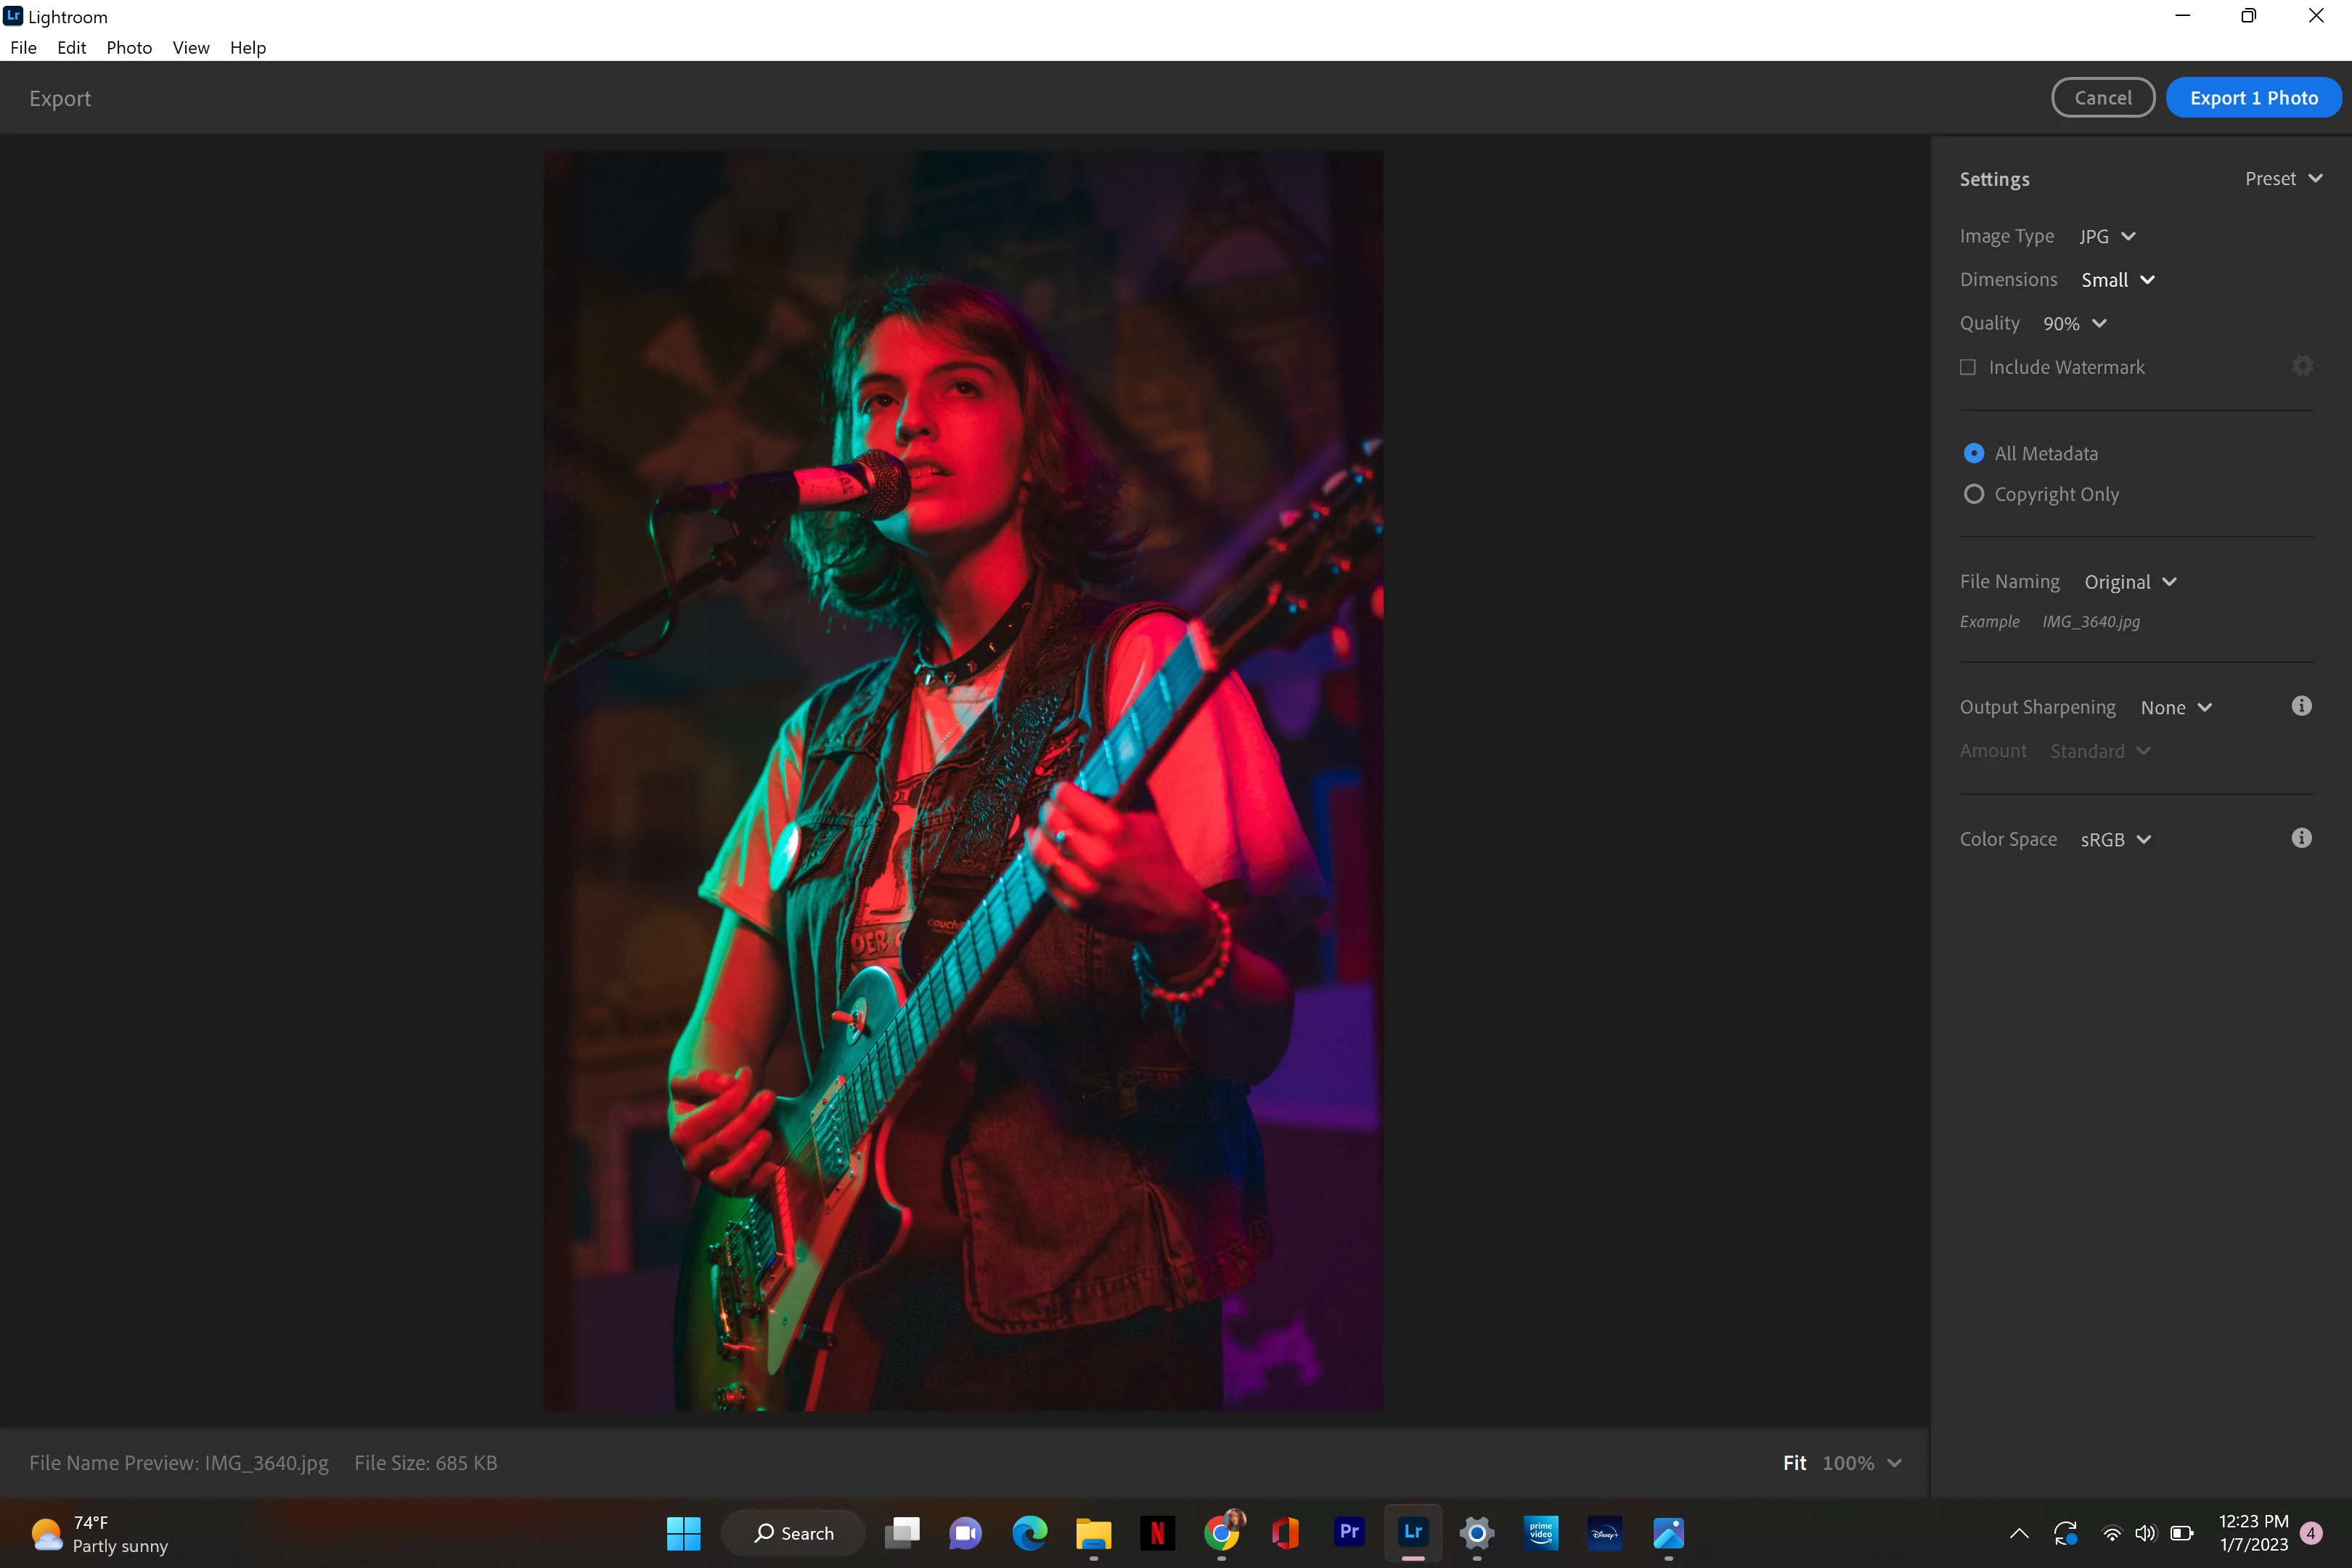The image size is (2352, 1568).
Task: Click Export 1 Photo button
Action: pyautogui.click(x=2253, y=97)
